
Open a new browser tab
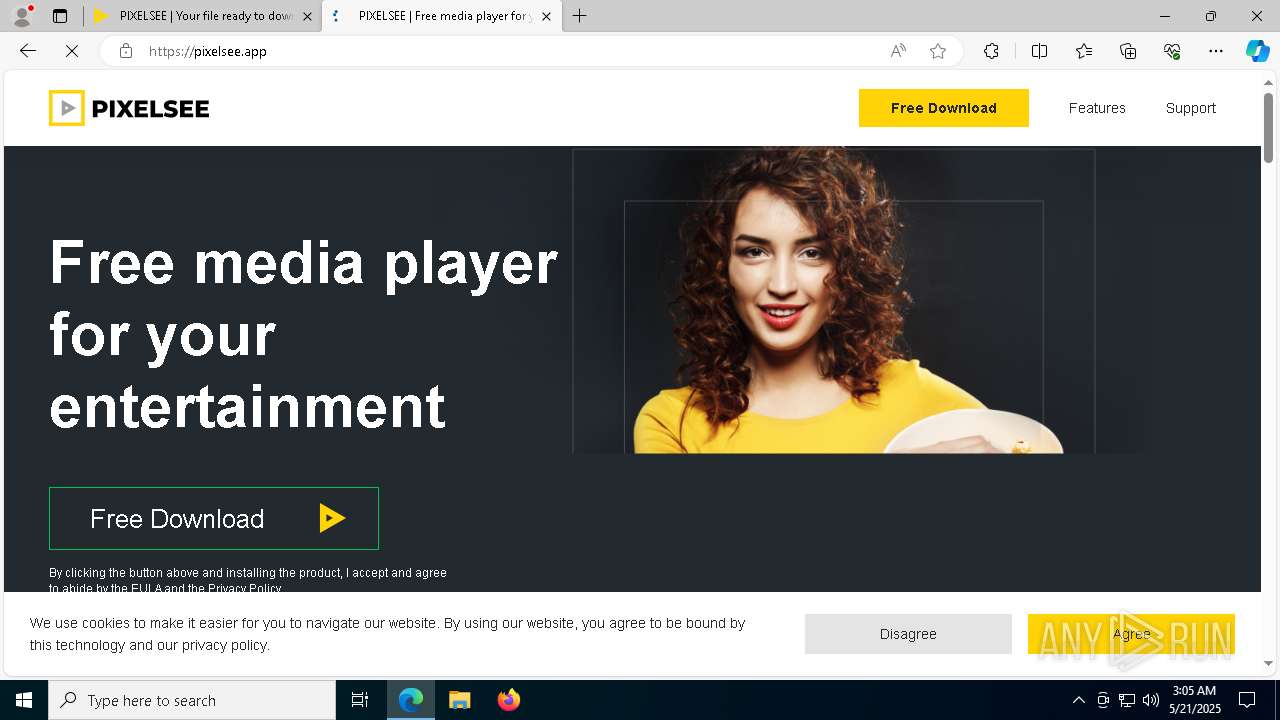point(579,16)
